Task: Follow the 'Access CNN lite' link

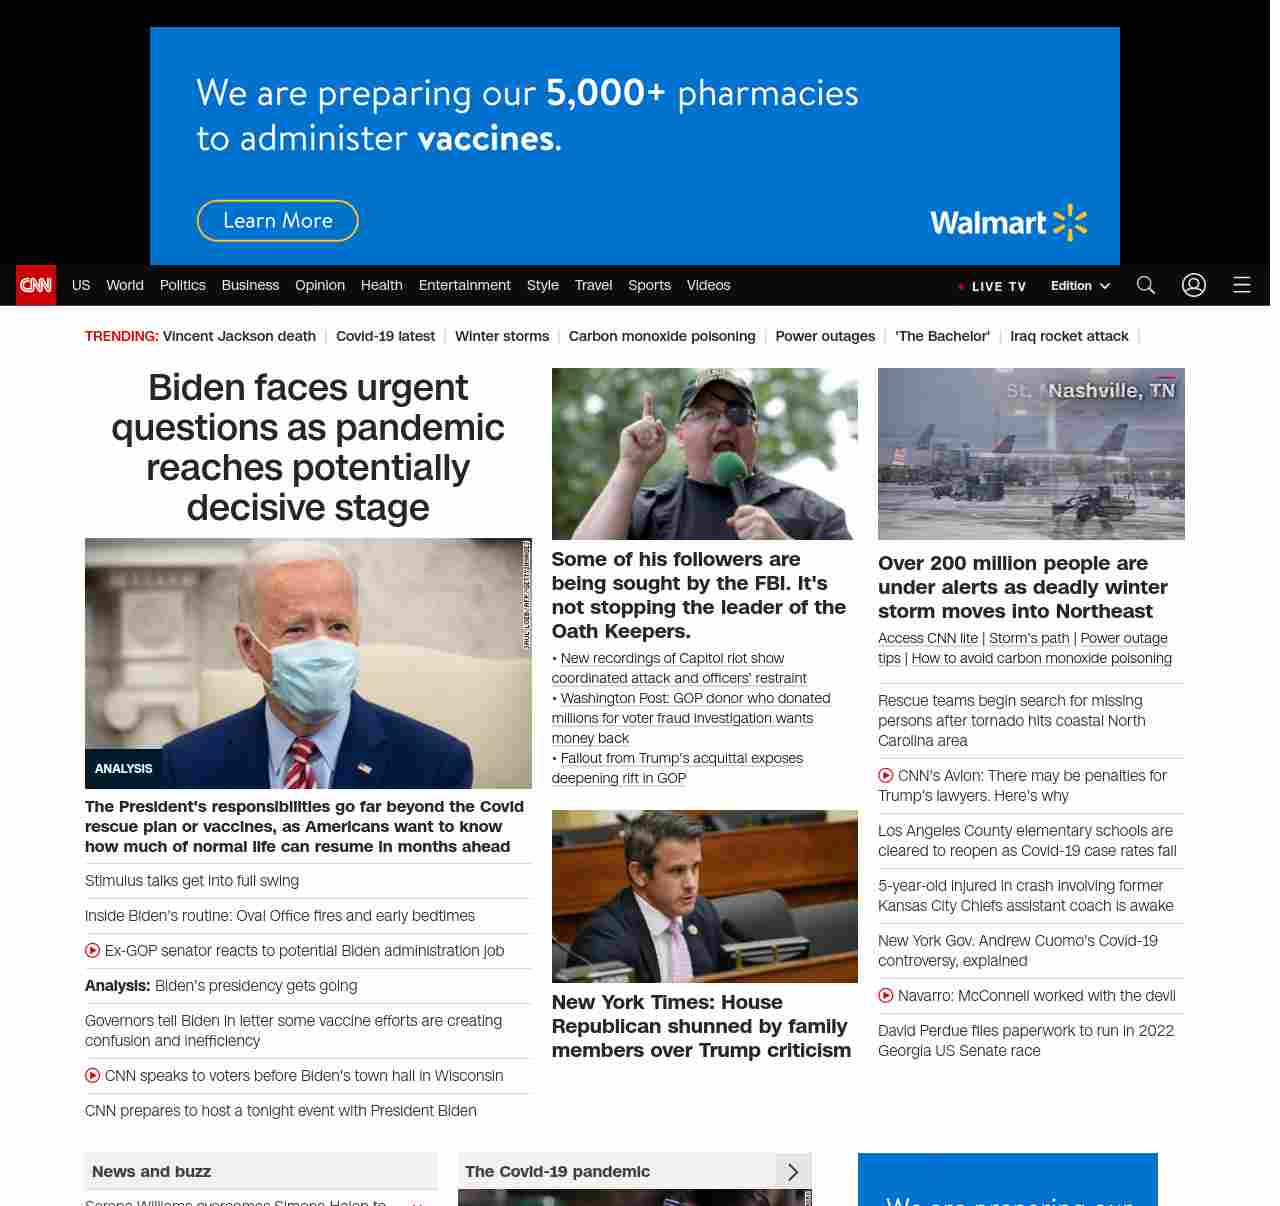Action: click(x=928, y=638)
